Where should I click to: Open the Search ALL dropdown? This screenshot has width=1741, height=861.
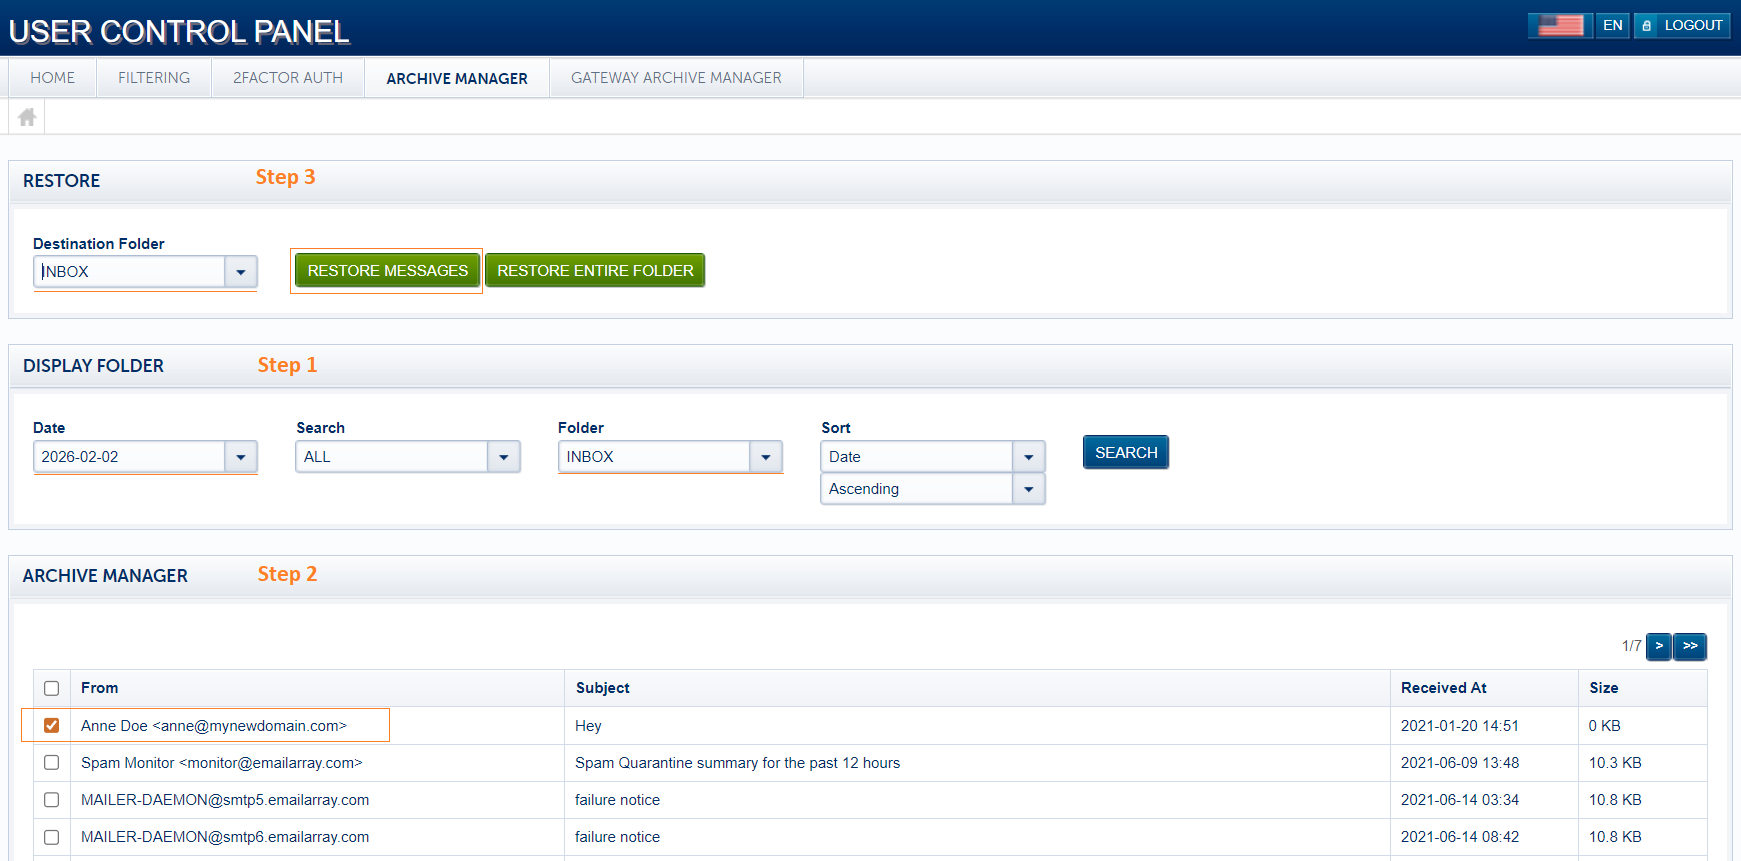point(503,457)
